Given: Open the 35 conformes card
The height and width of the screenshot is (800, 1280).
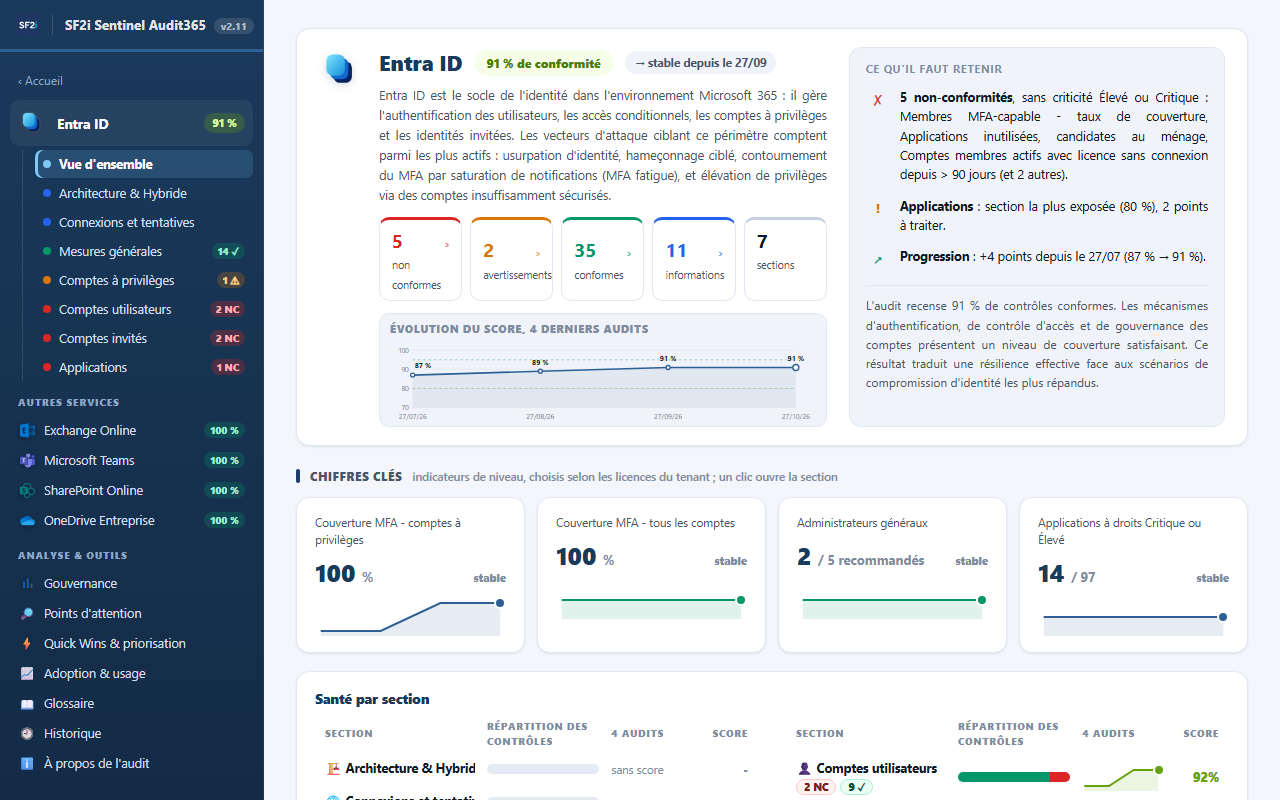Looking at the screenshot, I should point(602,259).
